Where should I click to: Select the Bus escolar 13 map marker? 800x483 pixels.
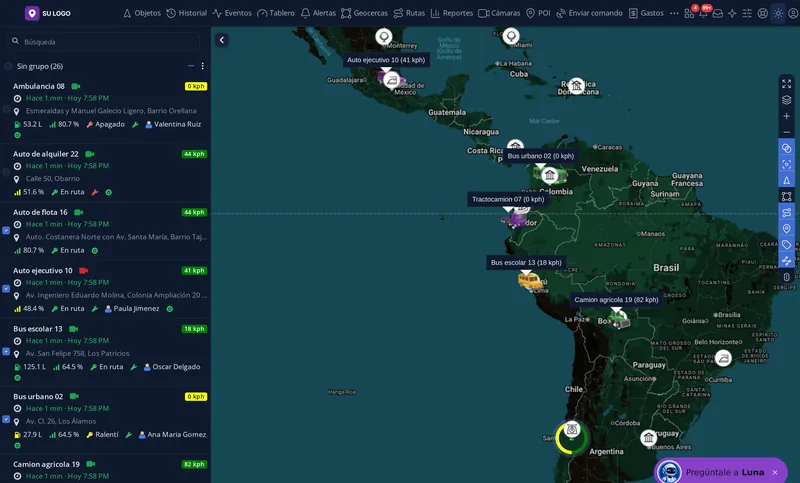530,281
